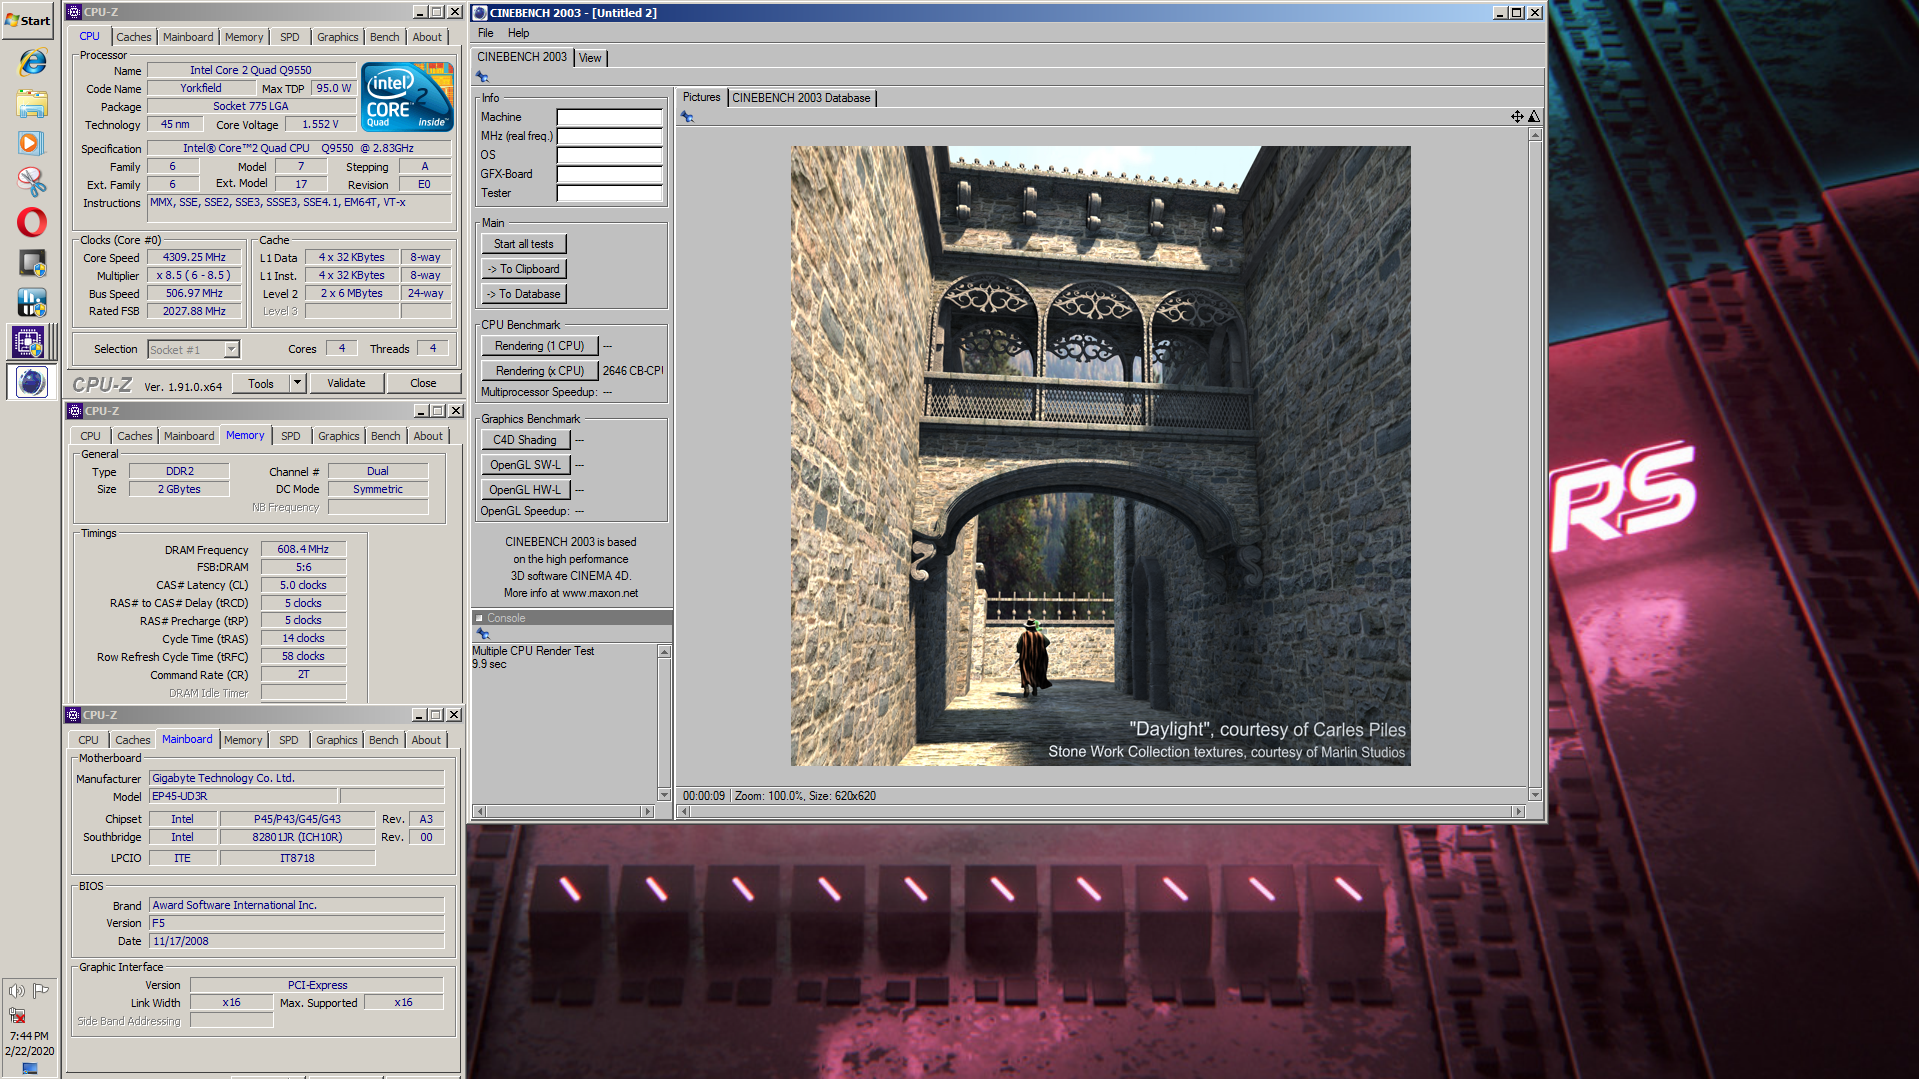Click the Start button
Image resolution: width=1919 pixels, height=1079 pixels.
click(x=28, y=20)
